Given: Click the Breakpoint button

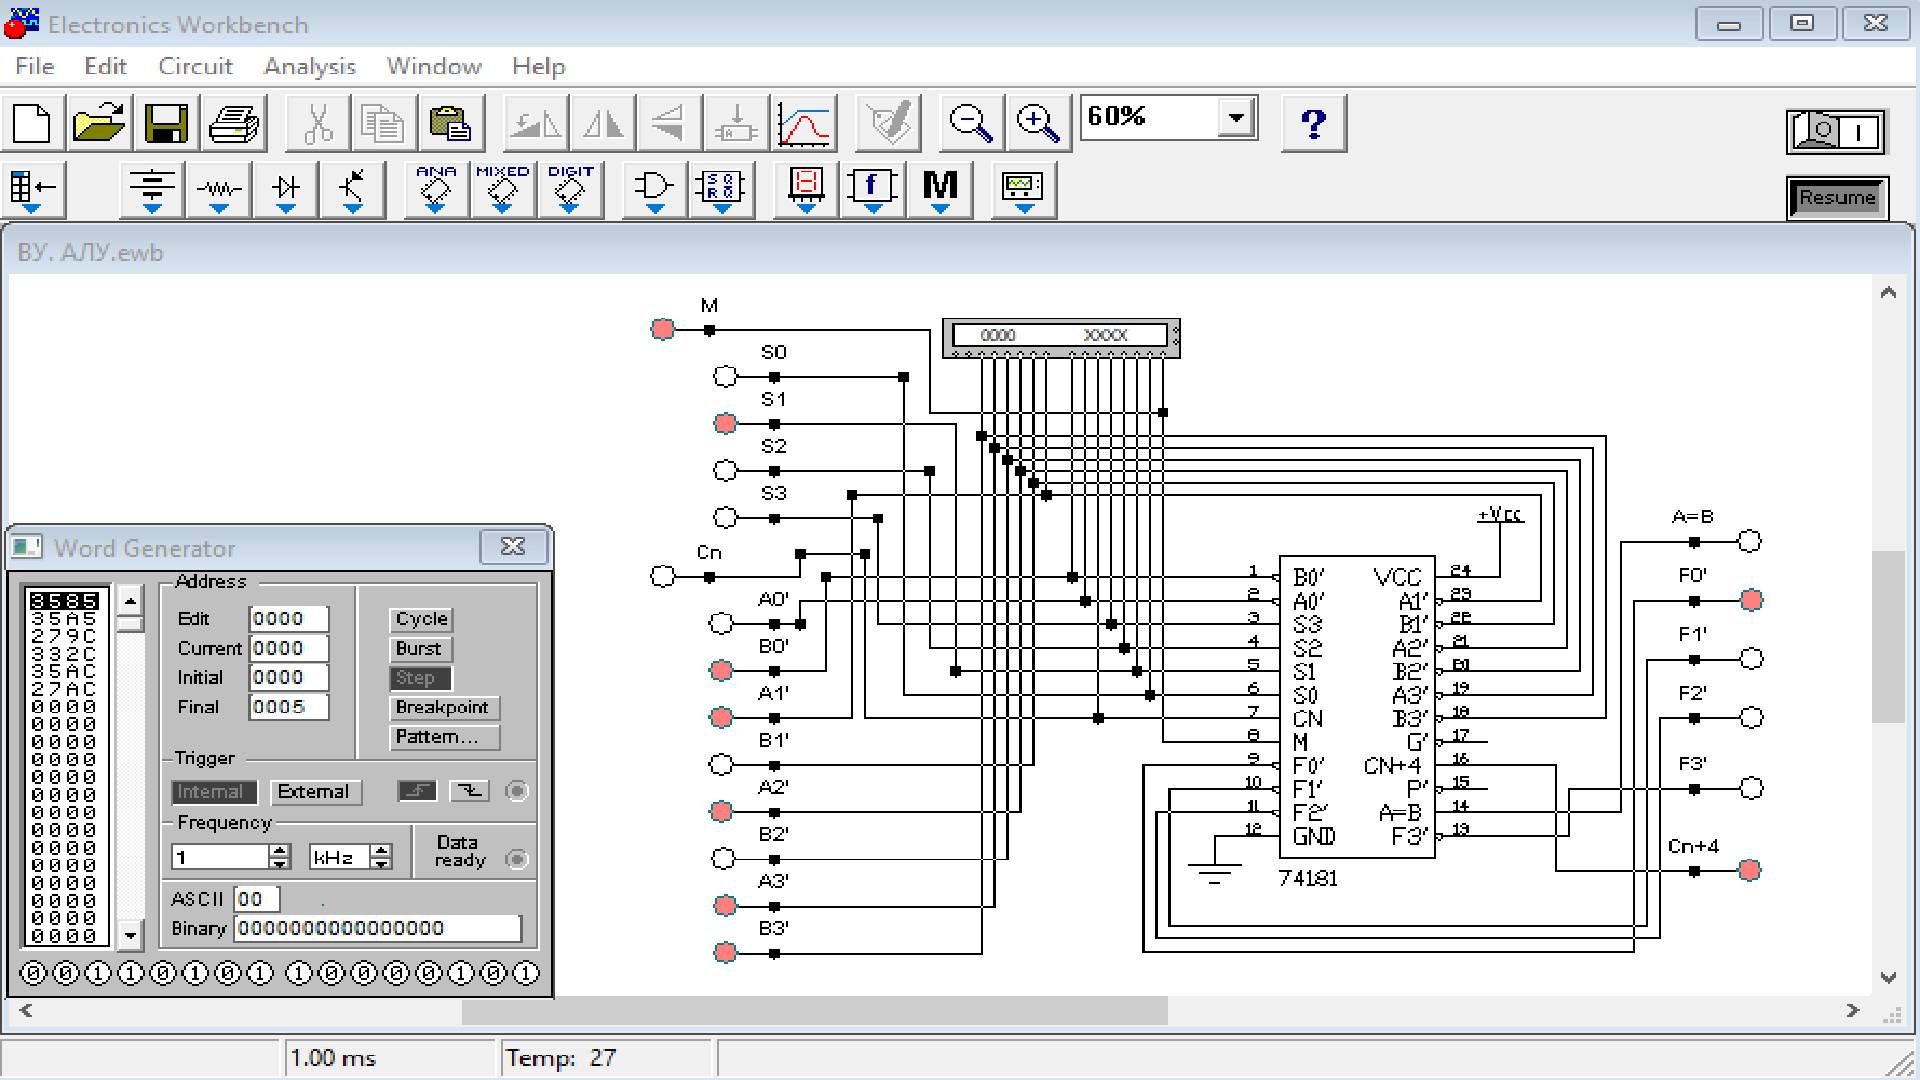Looking at the screenshot, I should [x=442, y=707].
